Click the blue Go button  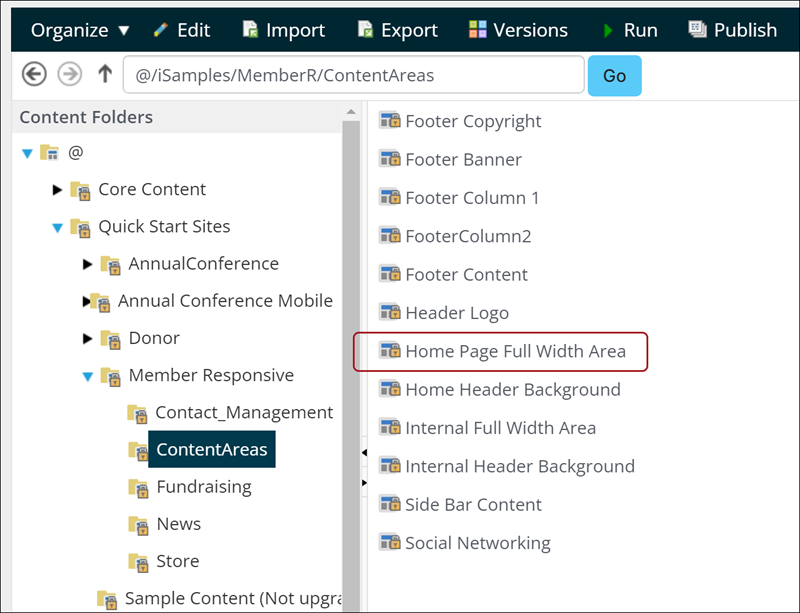click(615, 76)
